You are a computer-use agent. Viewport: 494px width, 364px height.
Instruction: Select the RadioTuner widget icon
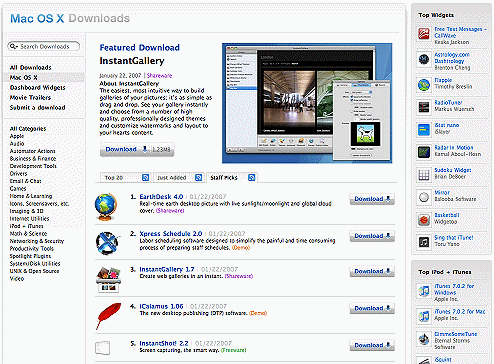tap(424, 107)
